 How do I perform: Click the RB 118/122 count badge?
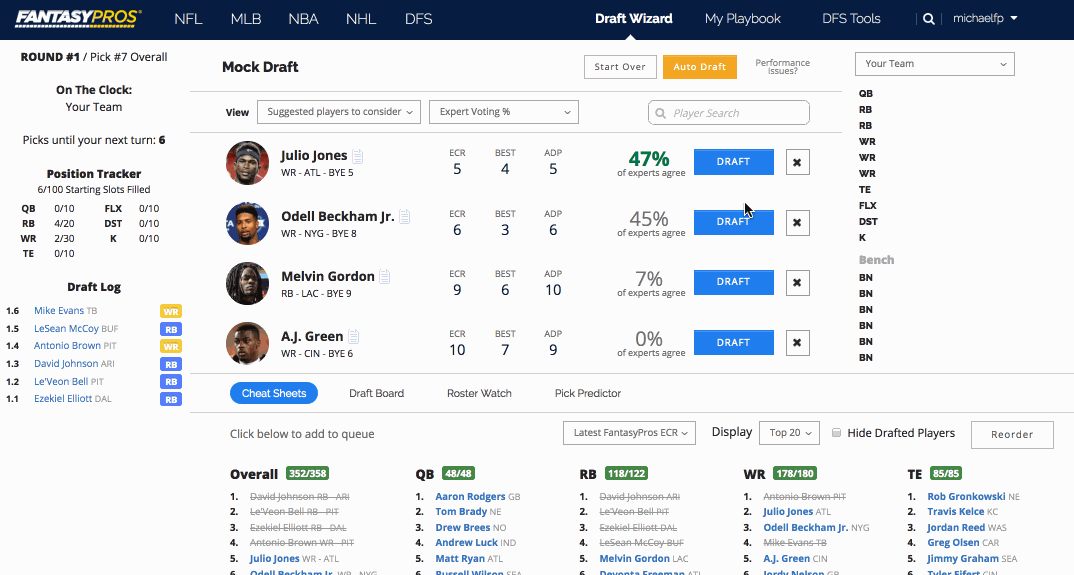tap(626, 474)
